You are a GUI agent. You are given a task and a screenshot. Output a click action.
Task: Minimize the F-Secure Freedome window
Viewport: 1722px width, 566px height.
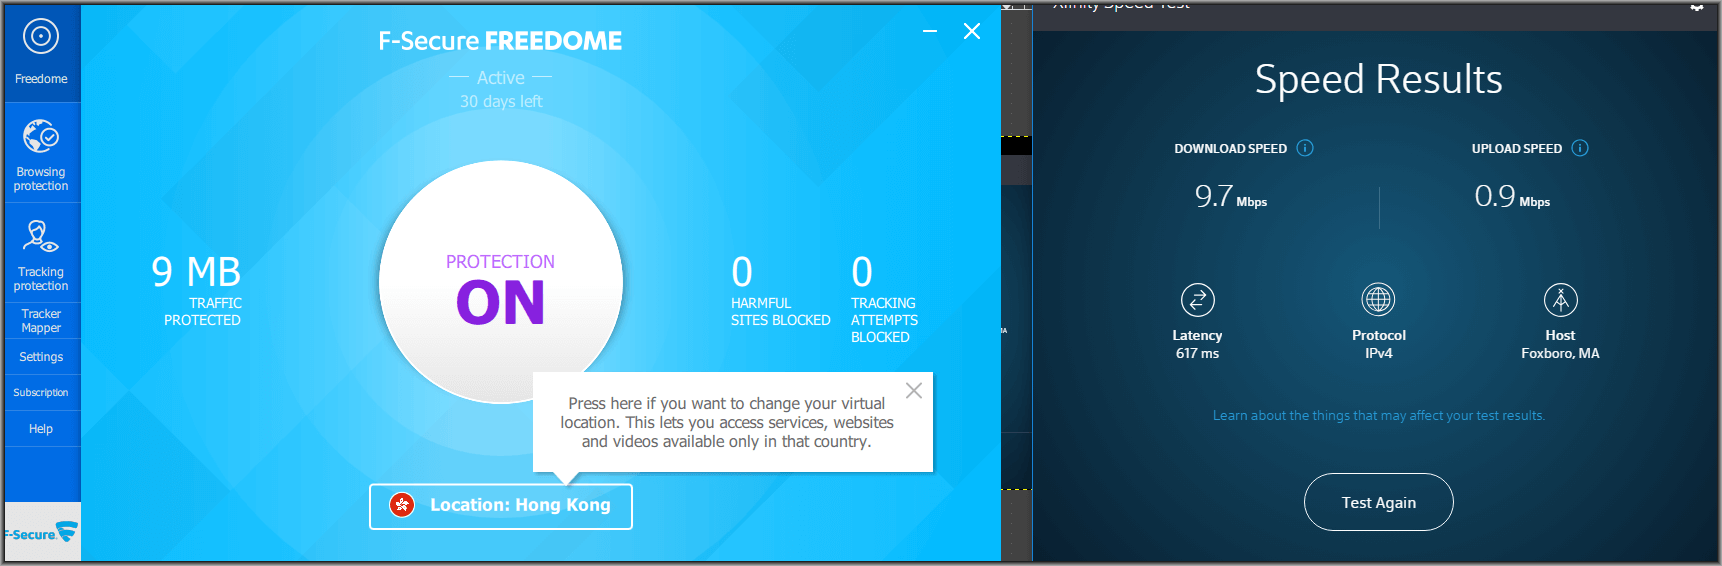click(x=930, y=32)
